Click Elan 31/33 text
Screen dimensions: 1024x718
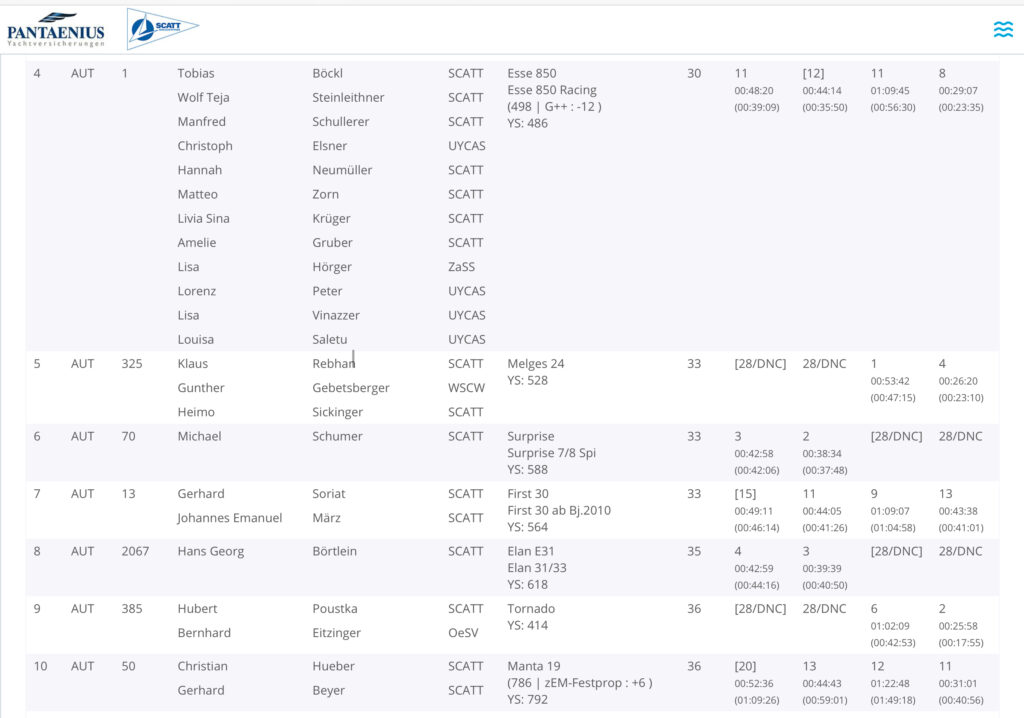click(537, 568)
